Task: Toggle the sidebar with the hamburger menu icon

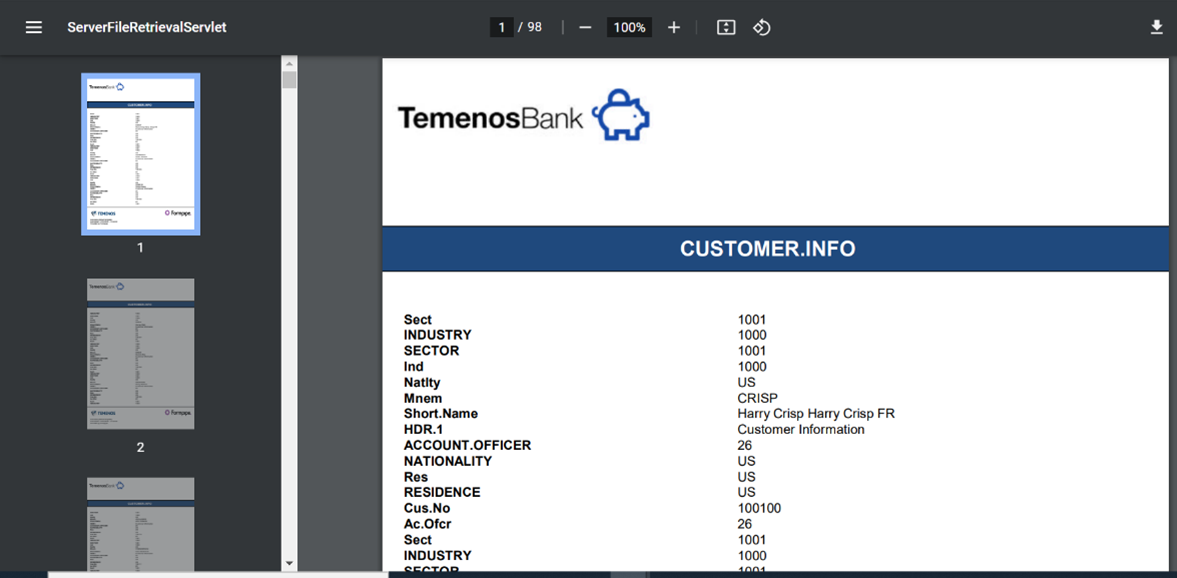Action: (34, 27)
